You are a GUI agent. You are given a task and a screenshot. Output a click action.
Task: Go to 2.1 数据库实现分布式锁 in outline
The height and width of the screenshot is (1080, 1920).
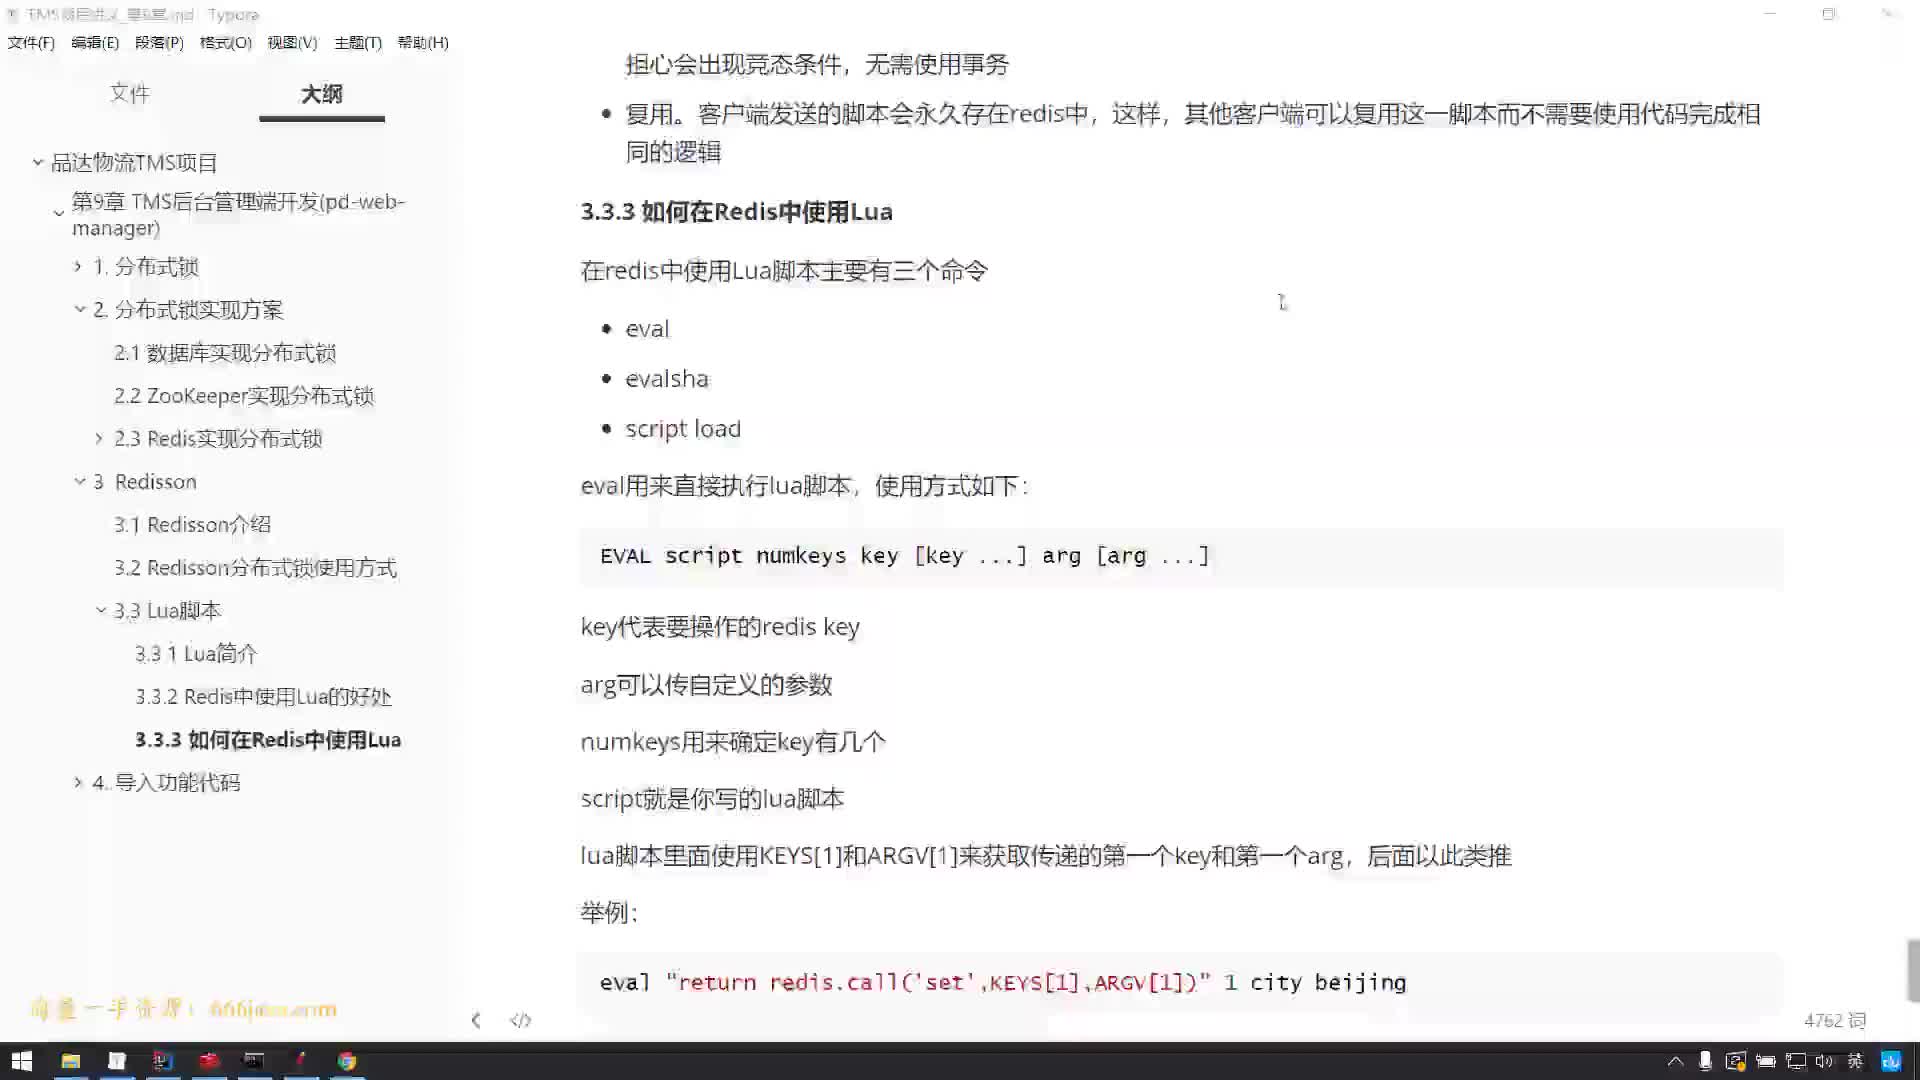[x=225, y=353]
